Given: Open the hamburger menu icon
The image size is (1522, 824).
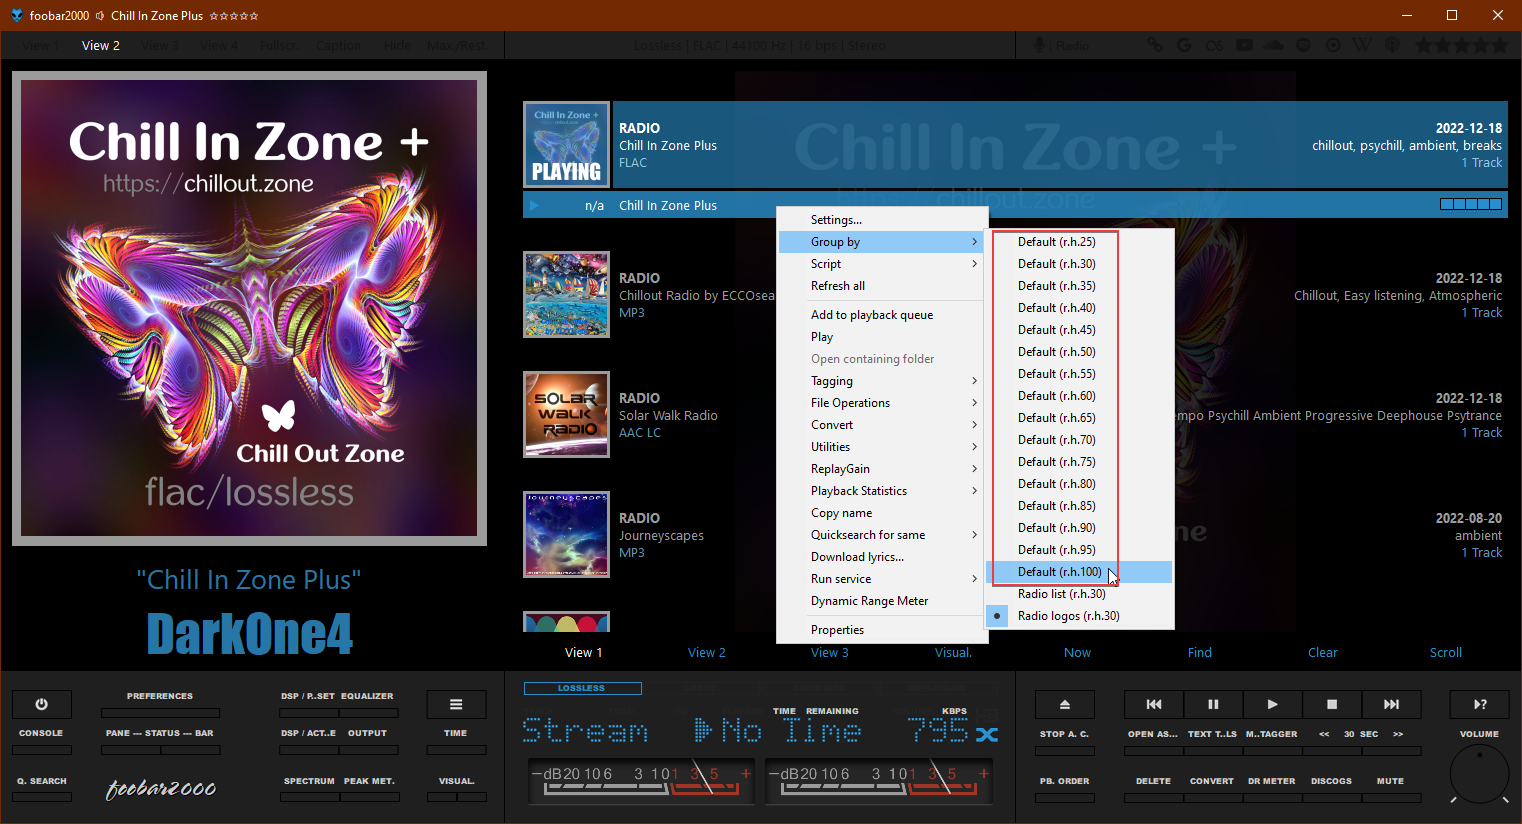Looking at the screenshot, I should click(456, 704).
